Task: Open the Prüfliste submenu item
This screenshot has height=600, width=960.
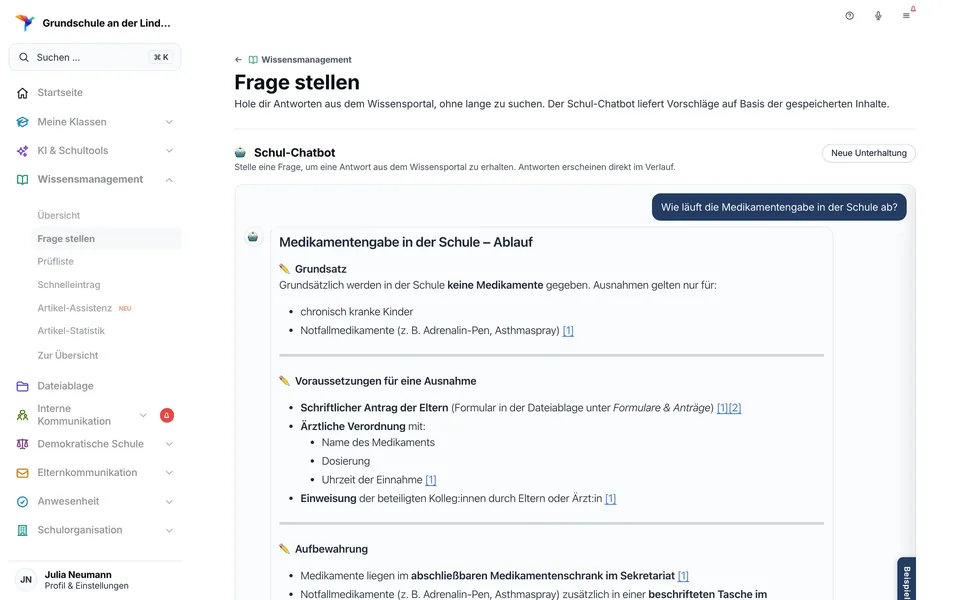Action: [x=55, y=261]
